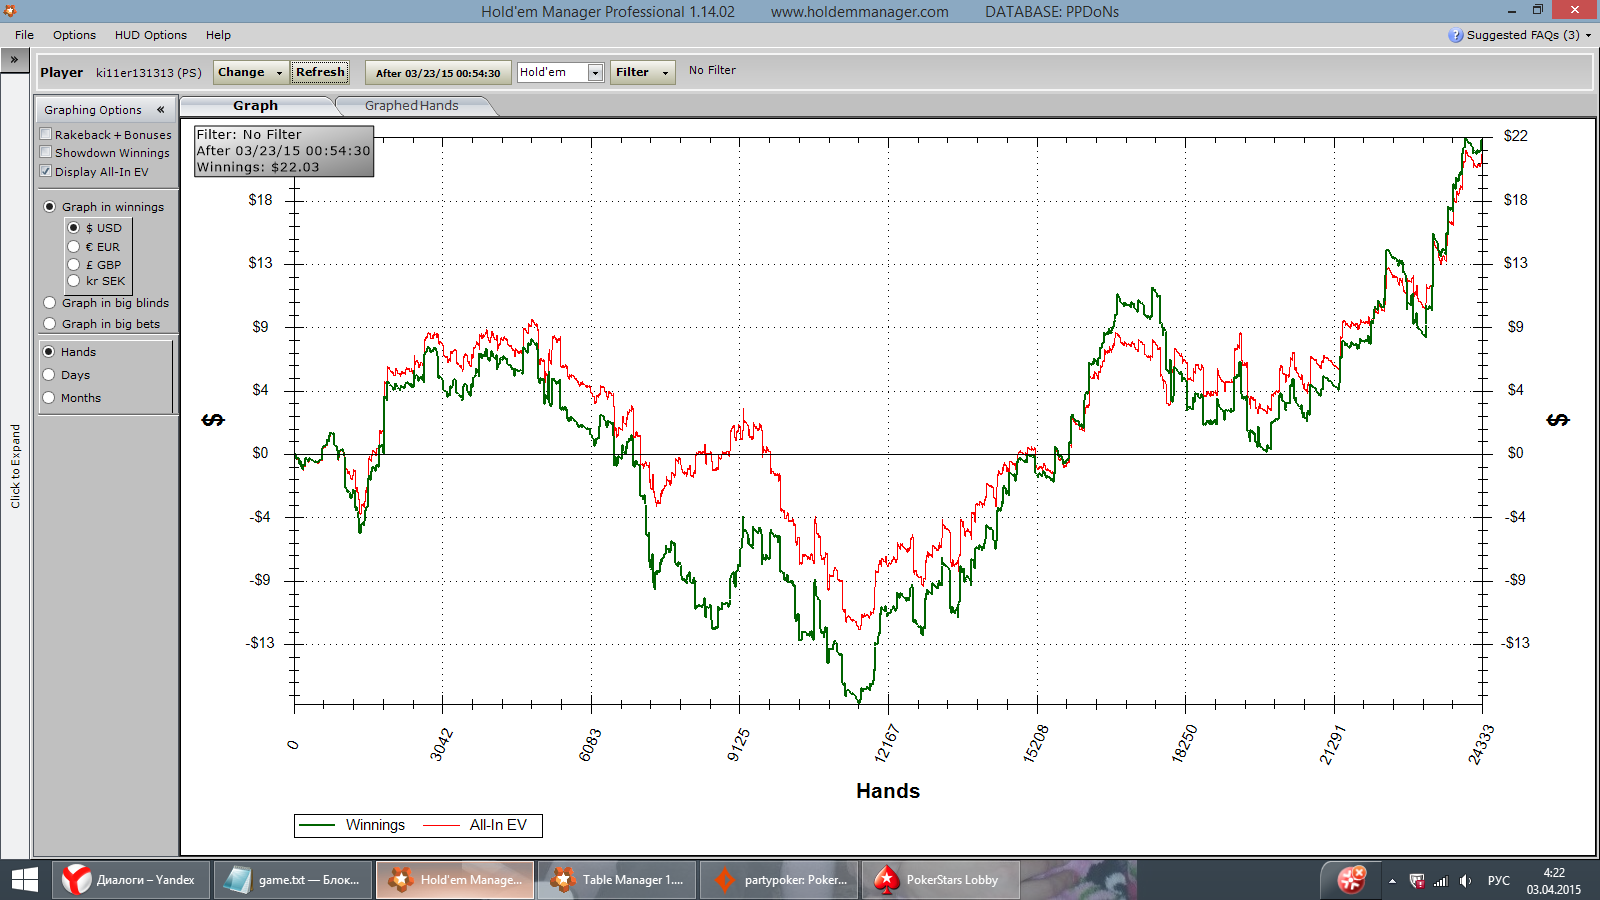1600x900 pixels.
Task: Collapse Graphing Options with the double chevron
Action: [160, 110]
